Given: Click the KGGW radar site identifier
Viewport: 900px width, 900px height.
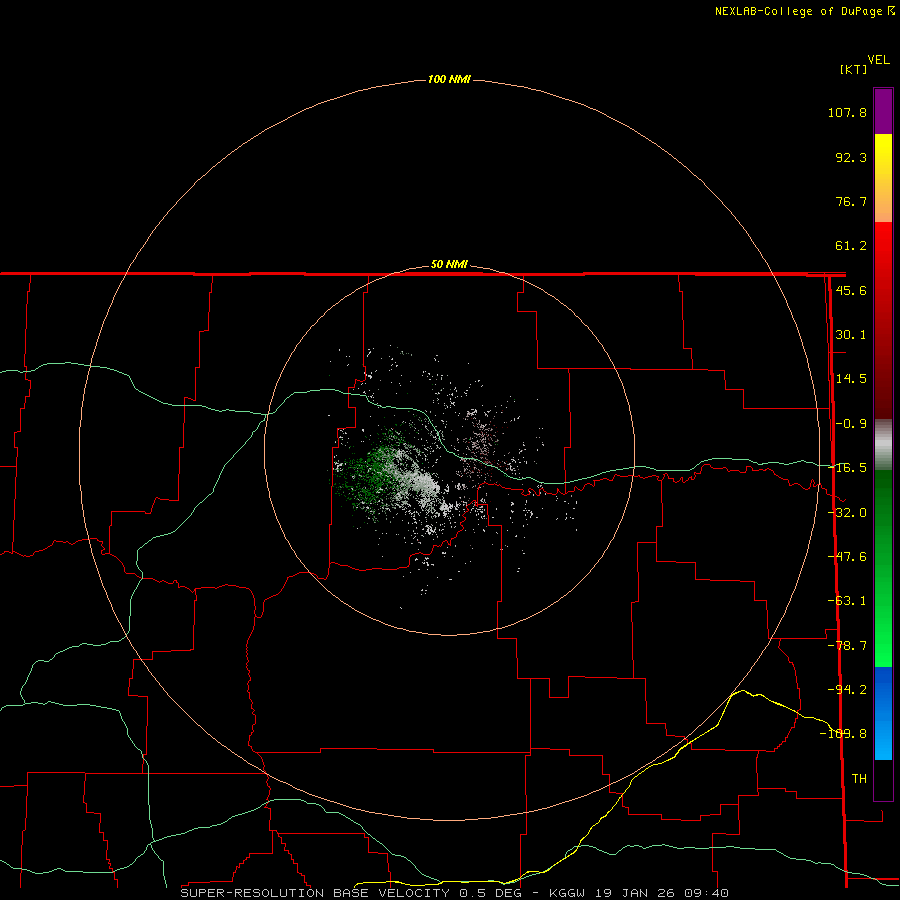Looking at the screenshot, I should [568, 893].
